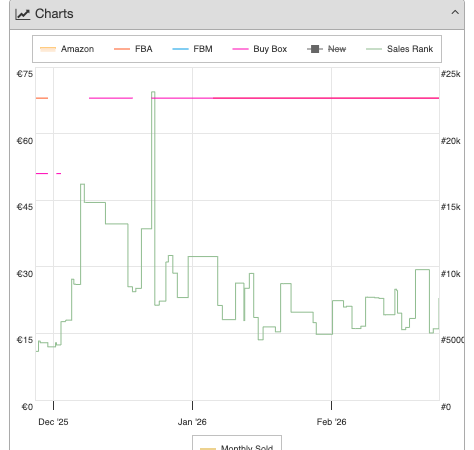Click the #15k rank axis label
Viewport: 474px width, 450px height.
tap(451, 207)
